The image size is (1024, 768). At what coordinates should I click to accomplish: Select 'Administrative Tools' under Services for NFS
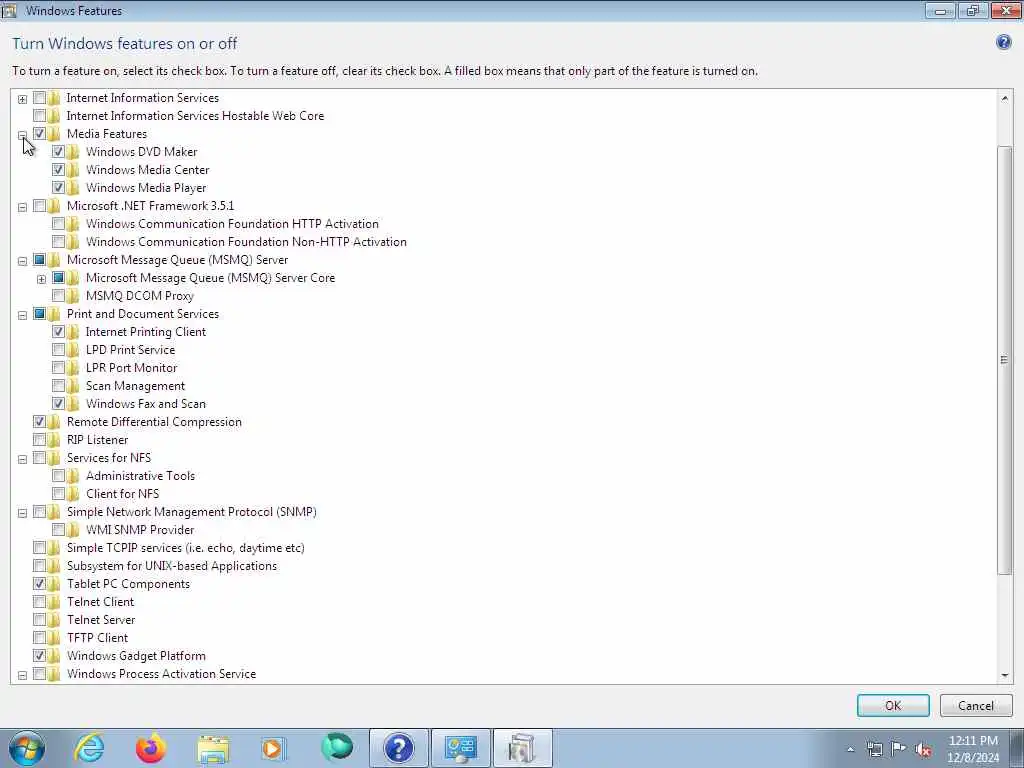pos(140,475)
